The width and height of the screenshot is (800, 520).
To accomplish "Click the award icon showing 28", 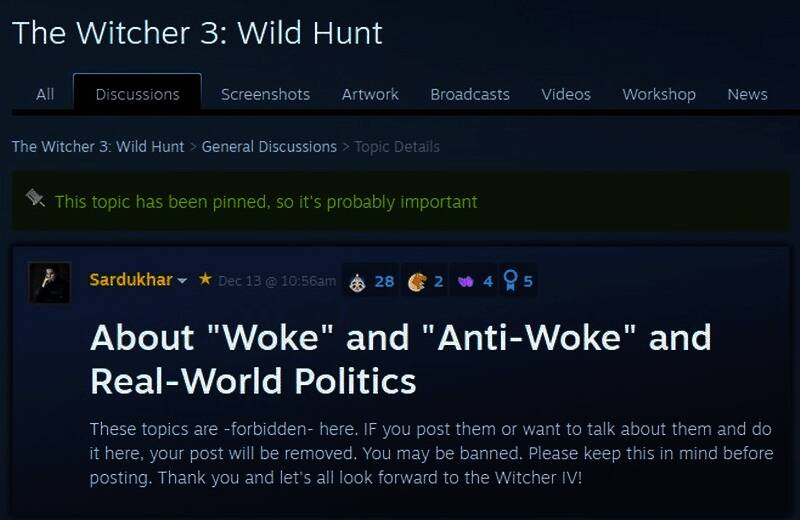I will coord(357,282).
